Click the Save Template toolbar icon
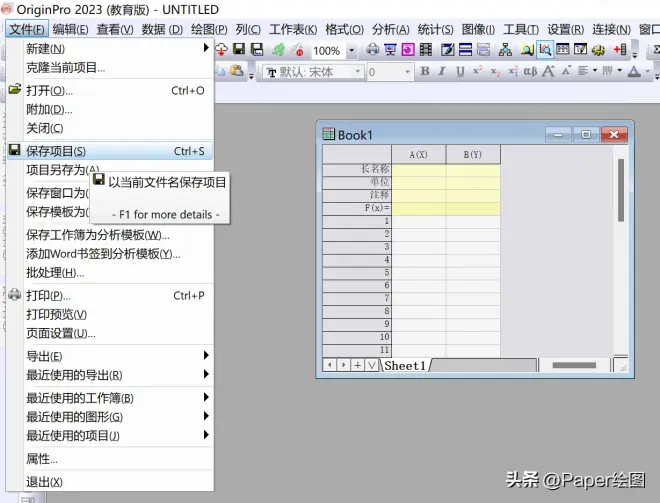The width and height of the screenshot is (660, 503). pos(257,49)
